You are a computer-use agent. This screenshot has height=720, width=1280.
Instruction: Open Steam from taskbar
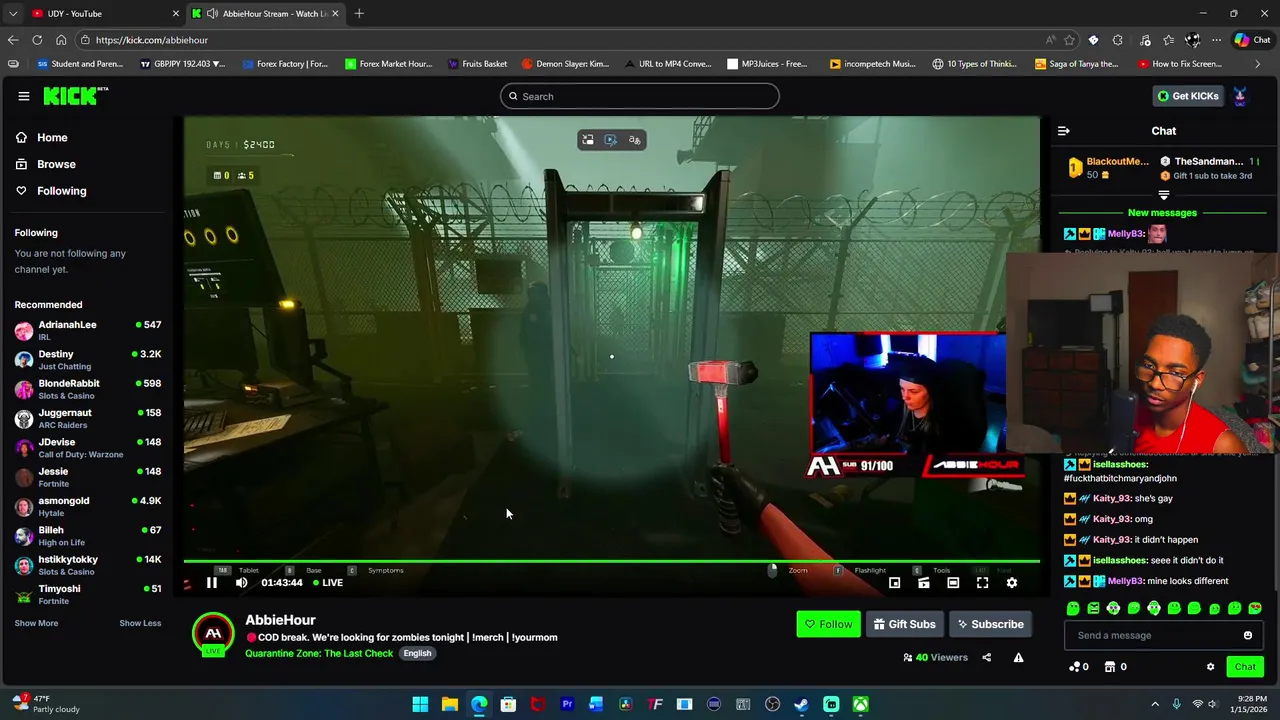(x=801, y=704)
